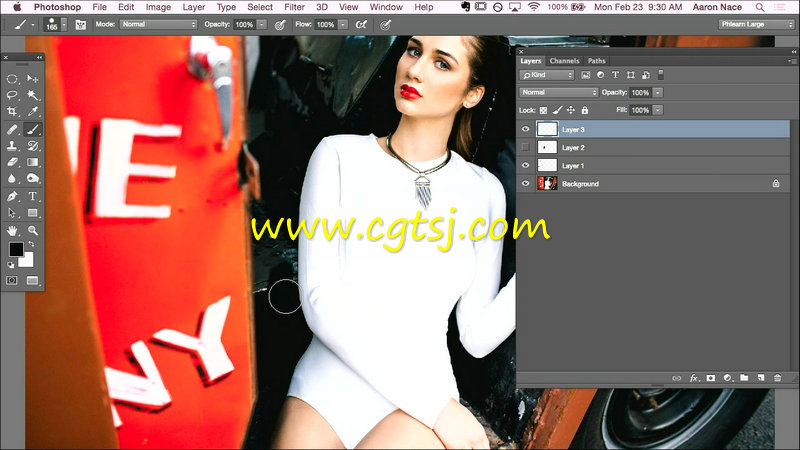
Task: Toggle Quick Mask mode
Action: point(12,281)
